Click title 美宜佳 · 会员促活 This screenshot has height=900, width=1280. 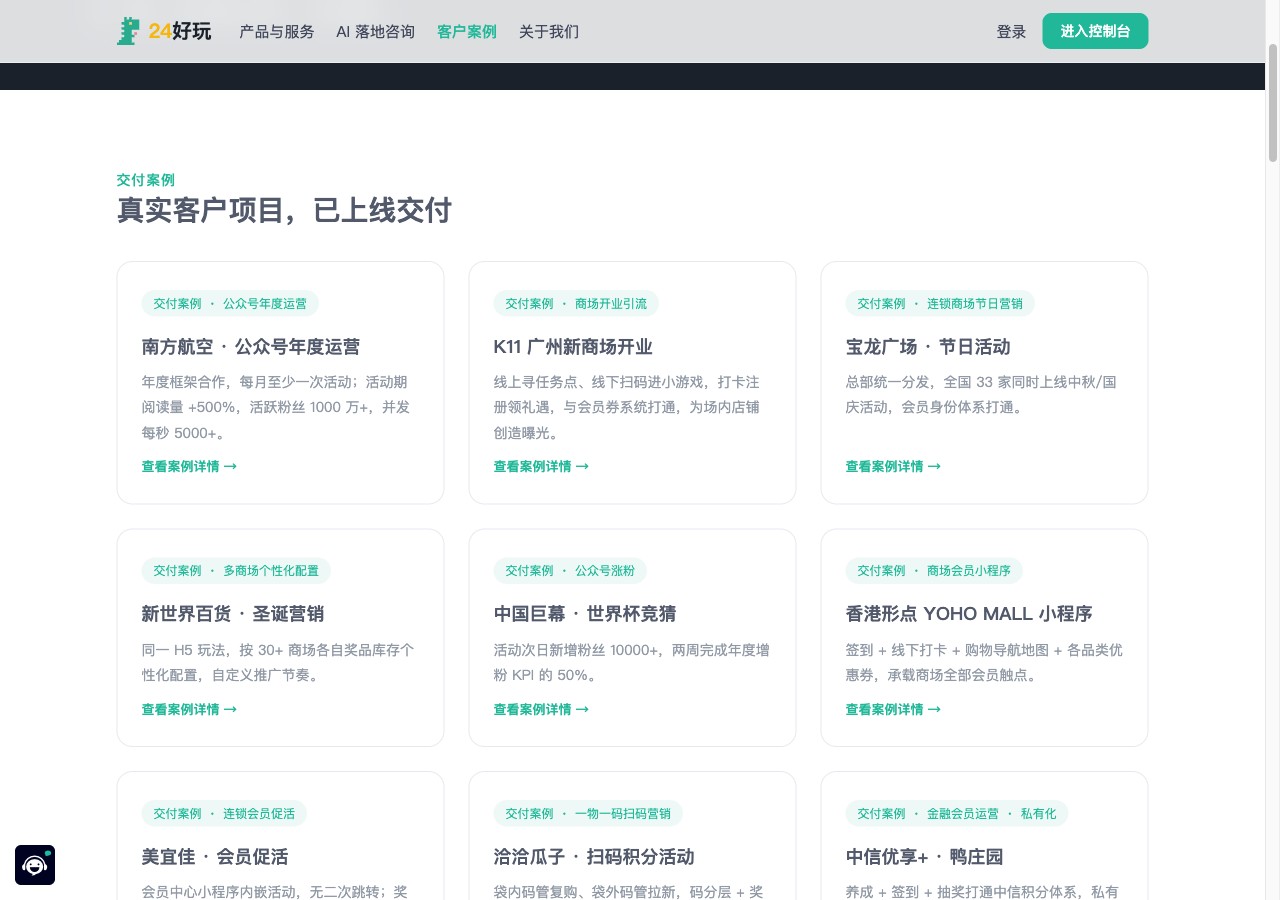(x=215, y=857)
